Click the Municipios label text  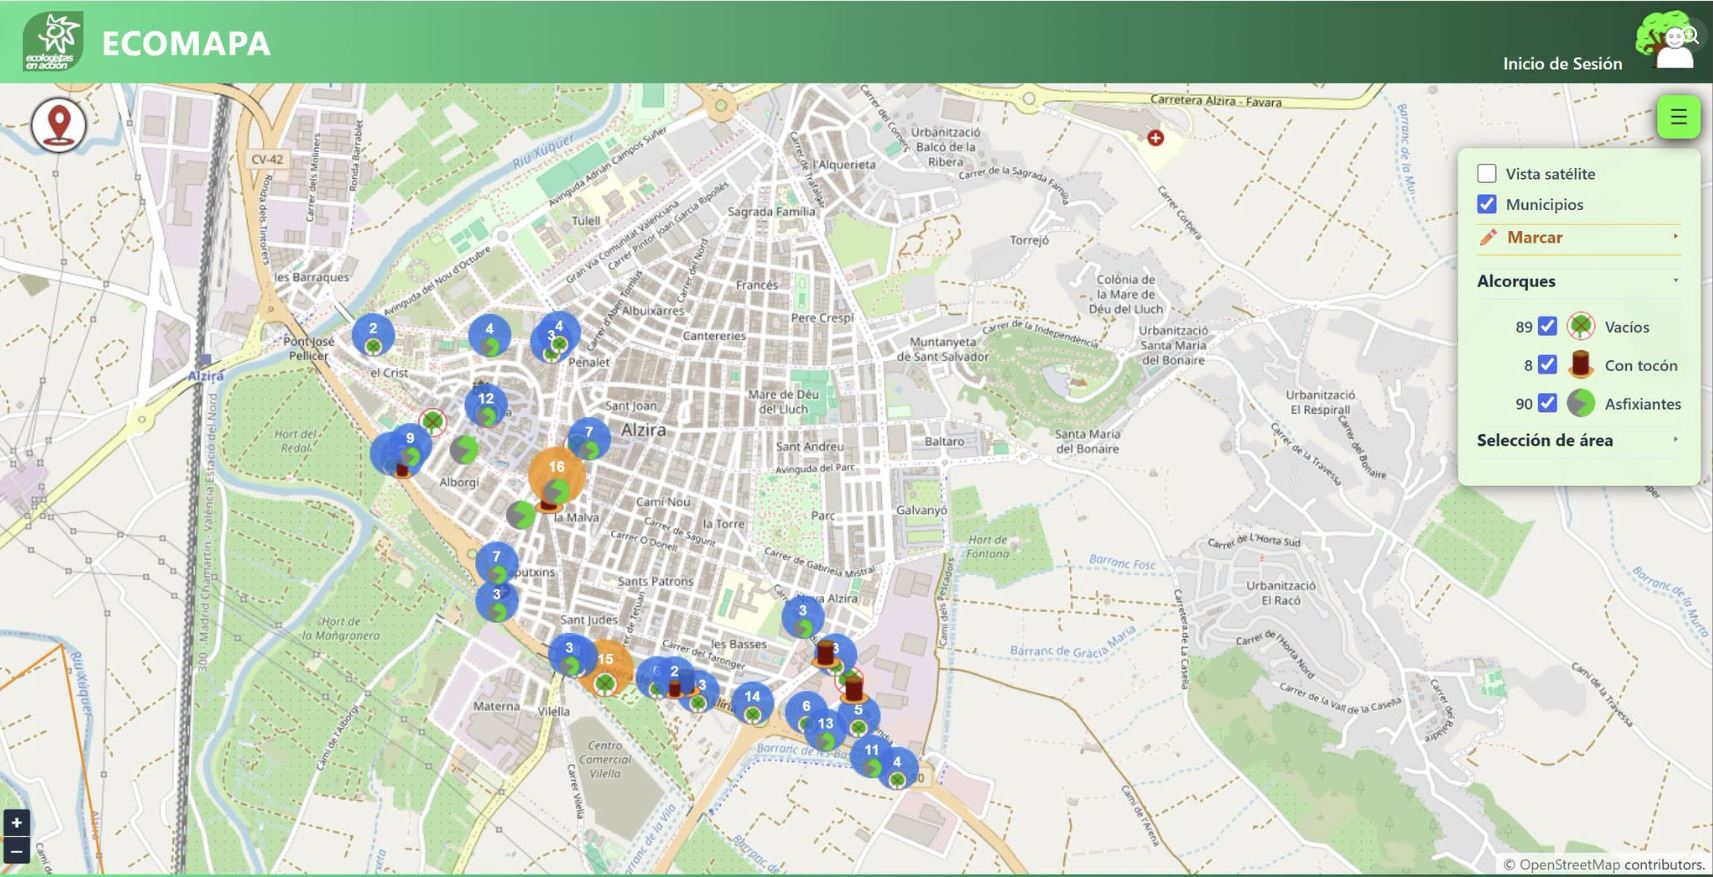tap(1544, 205)
